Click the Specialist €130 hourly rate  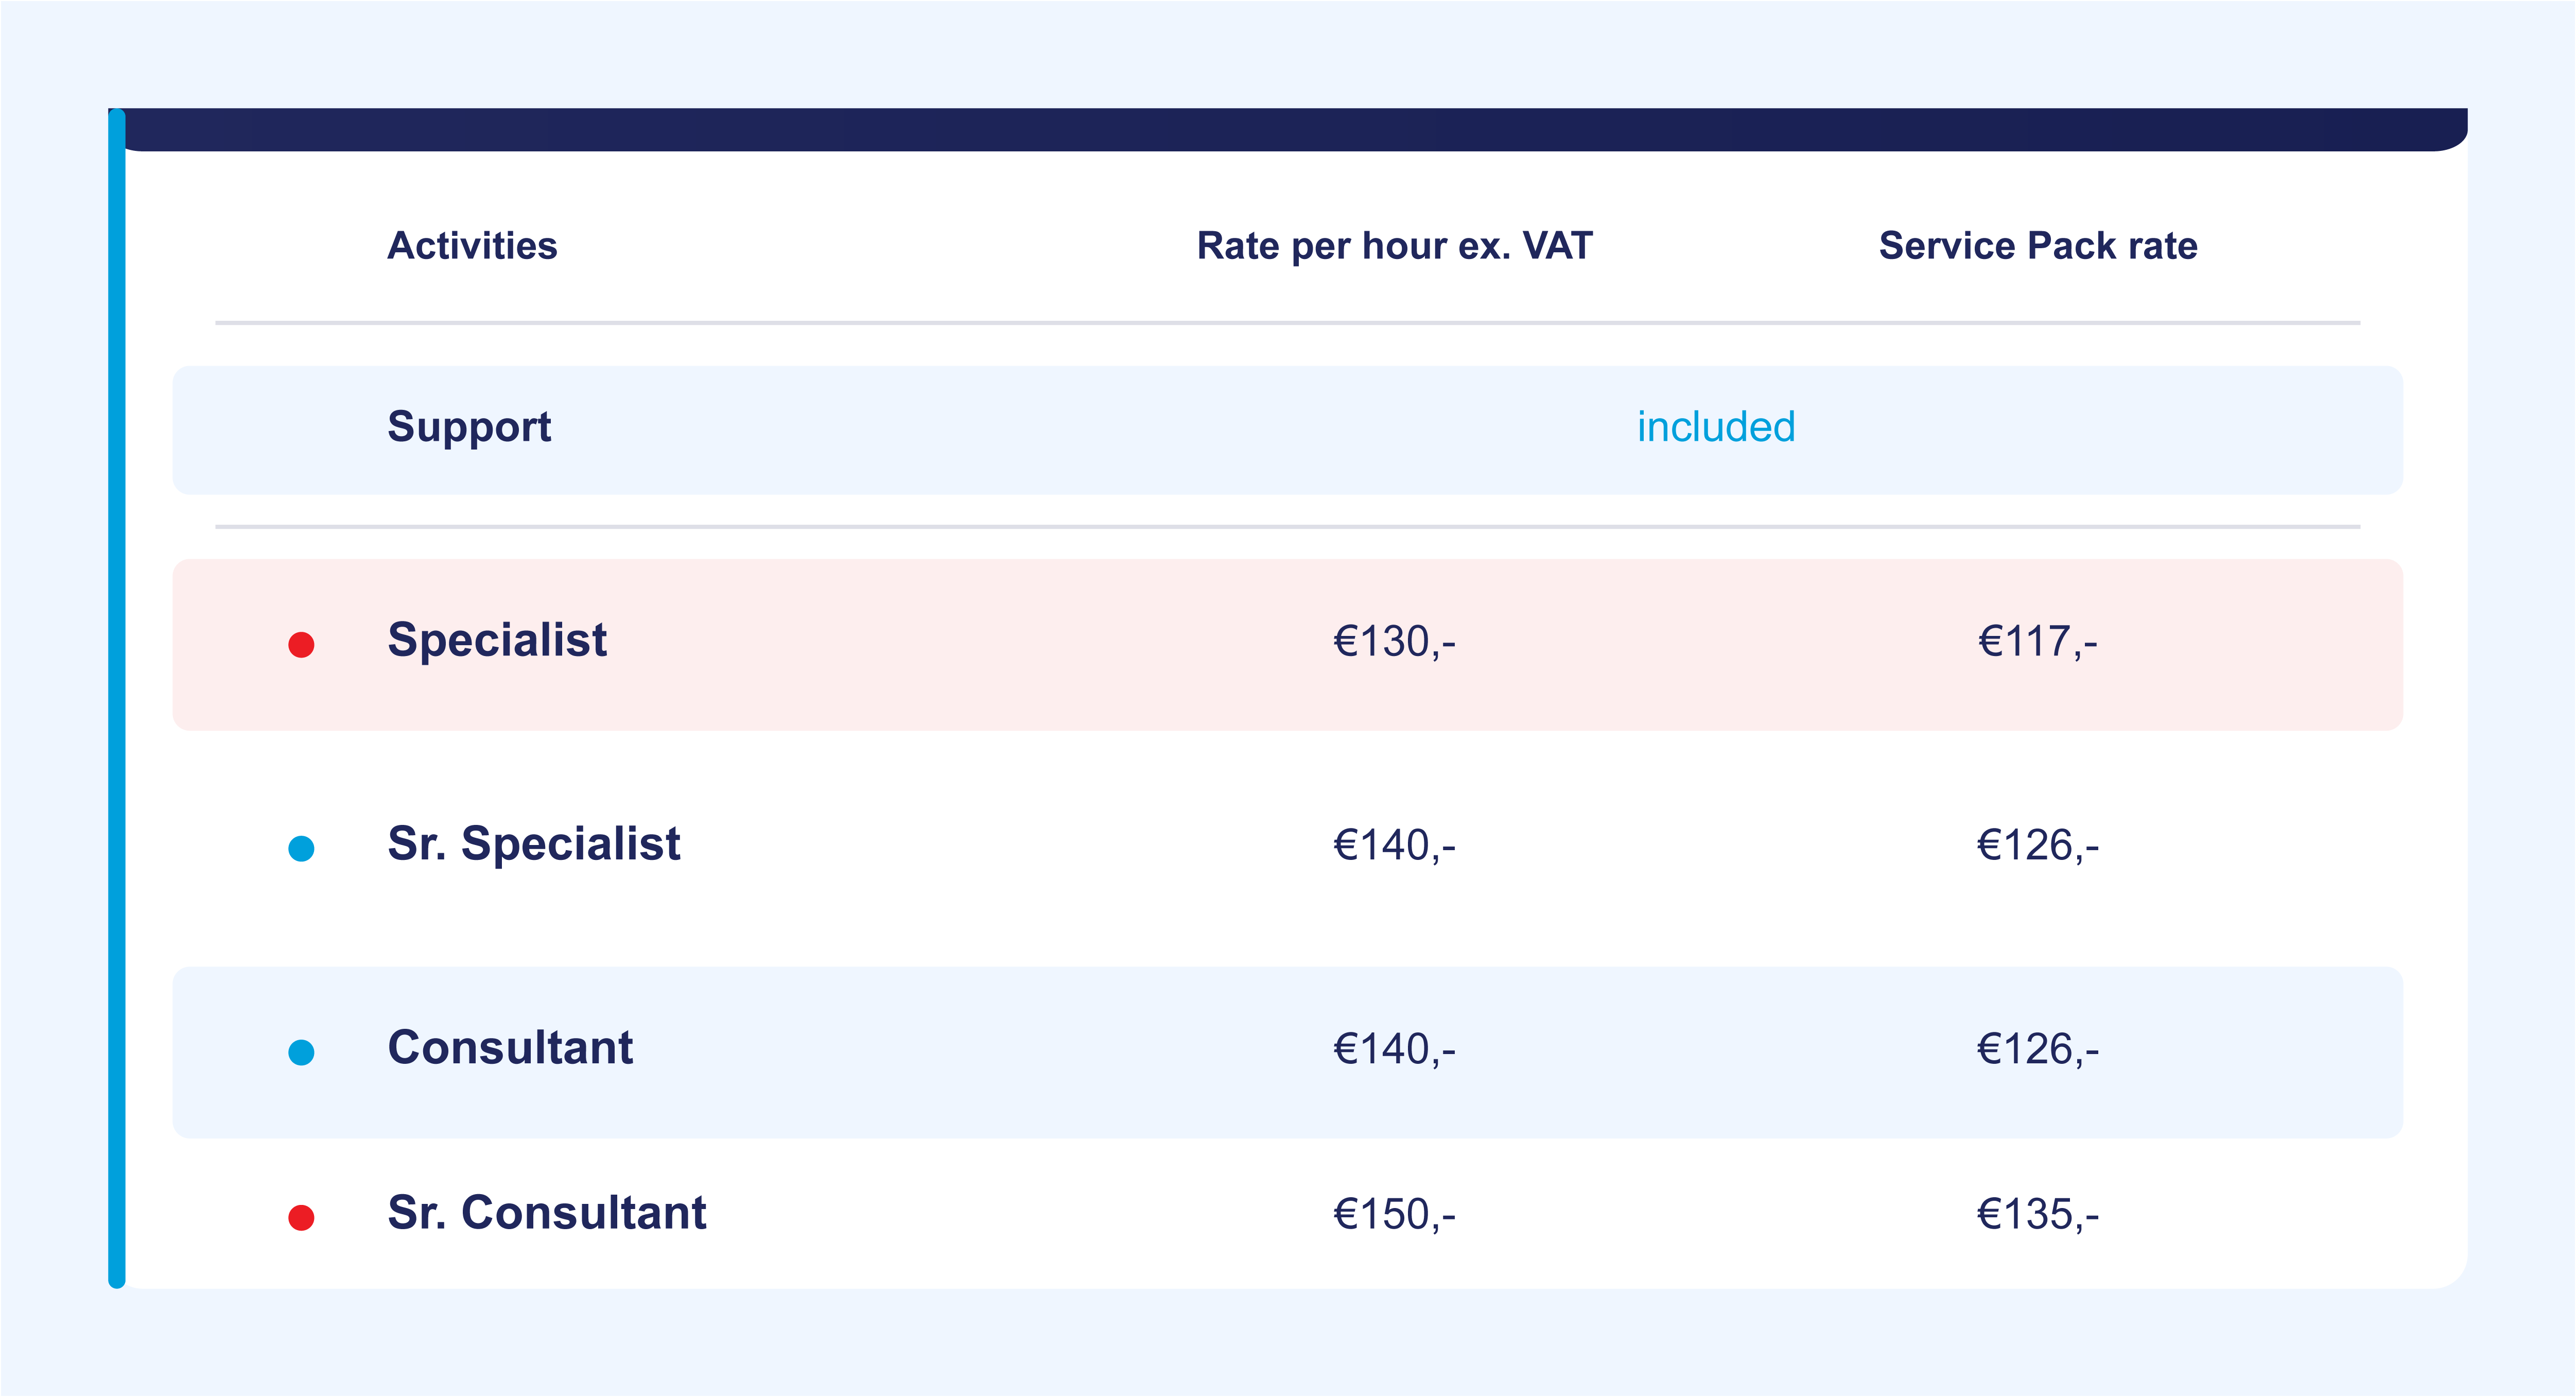(1394, 642)
